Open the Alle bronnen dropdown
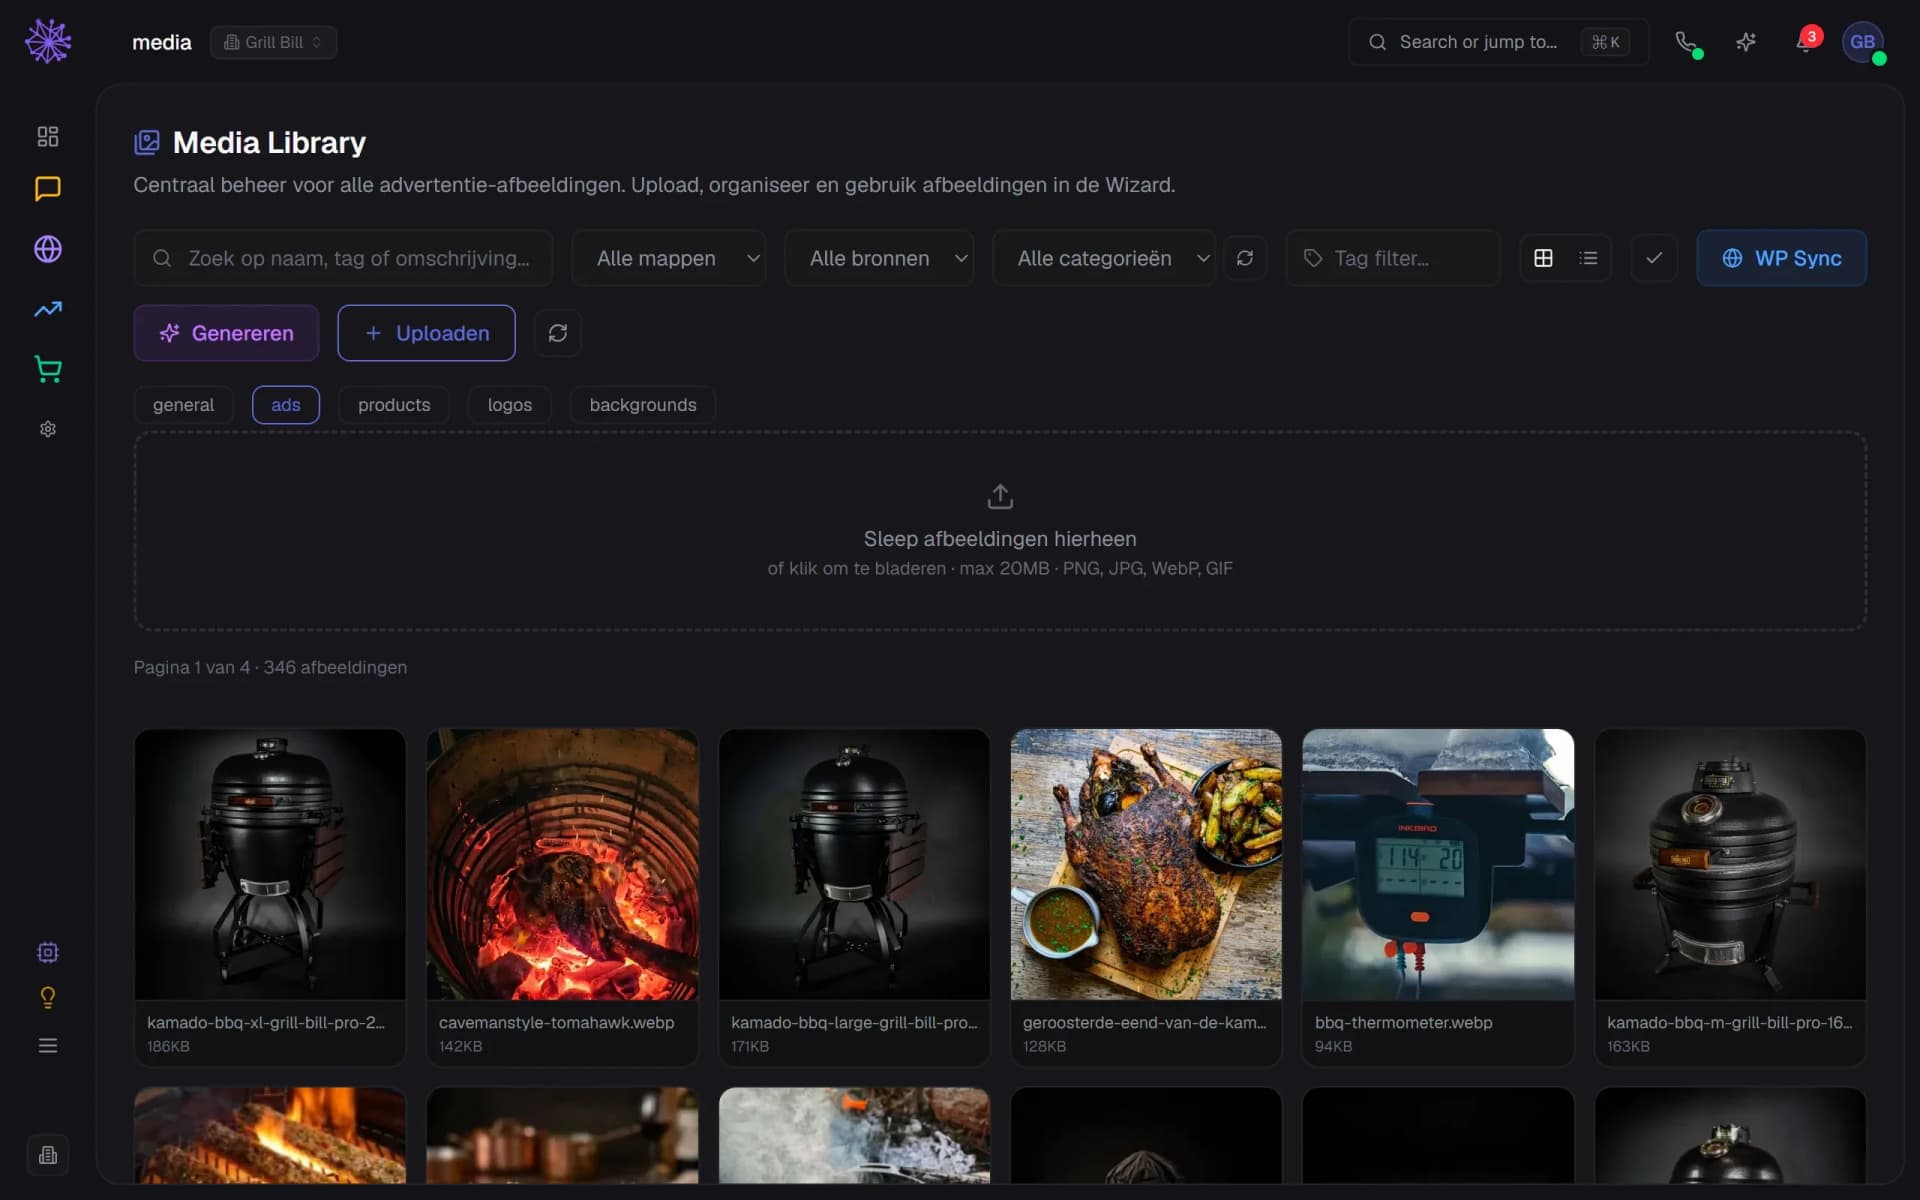This screenshot has width=1920, height=1200. point(879,258)
